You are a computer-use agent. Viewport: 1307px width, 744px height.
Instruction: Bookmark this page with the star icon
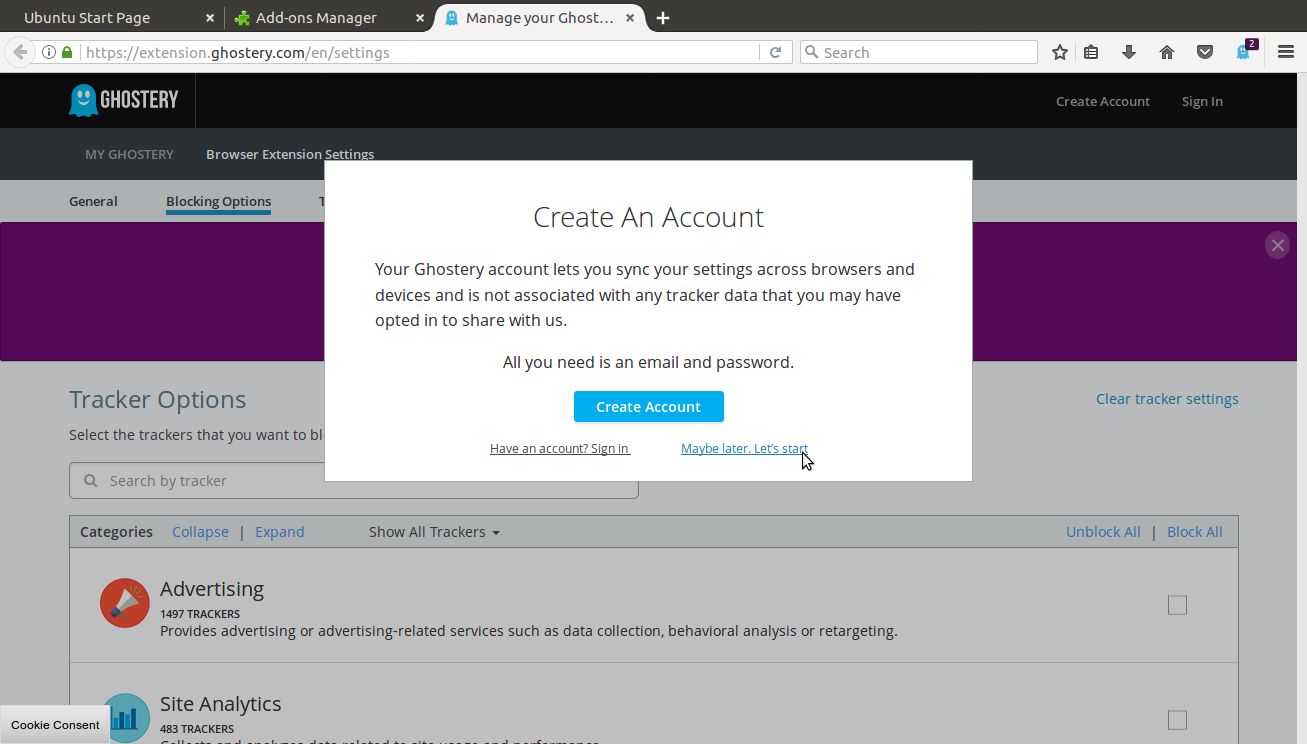(x=1060, y=52)
